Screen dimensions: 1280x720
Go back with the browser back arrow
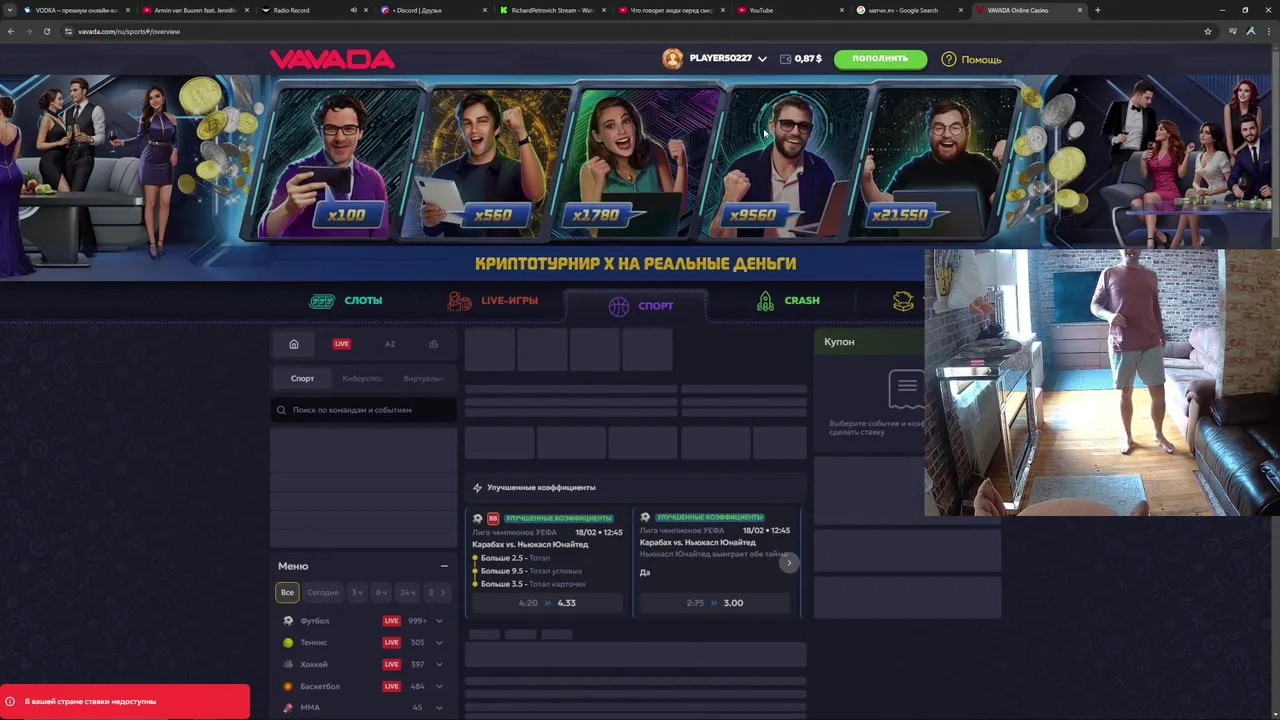point(11,31)
